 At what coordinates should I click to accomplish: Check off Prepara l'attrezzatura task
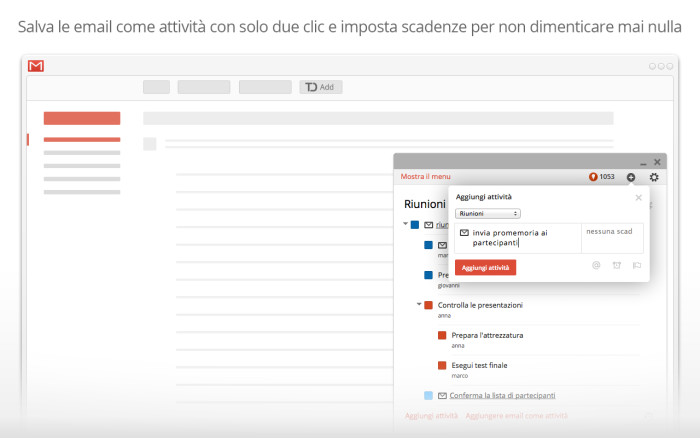[442, 335]
